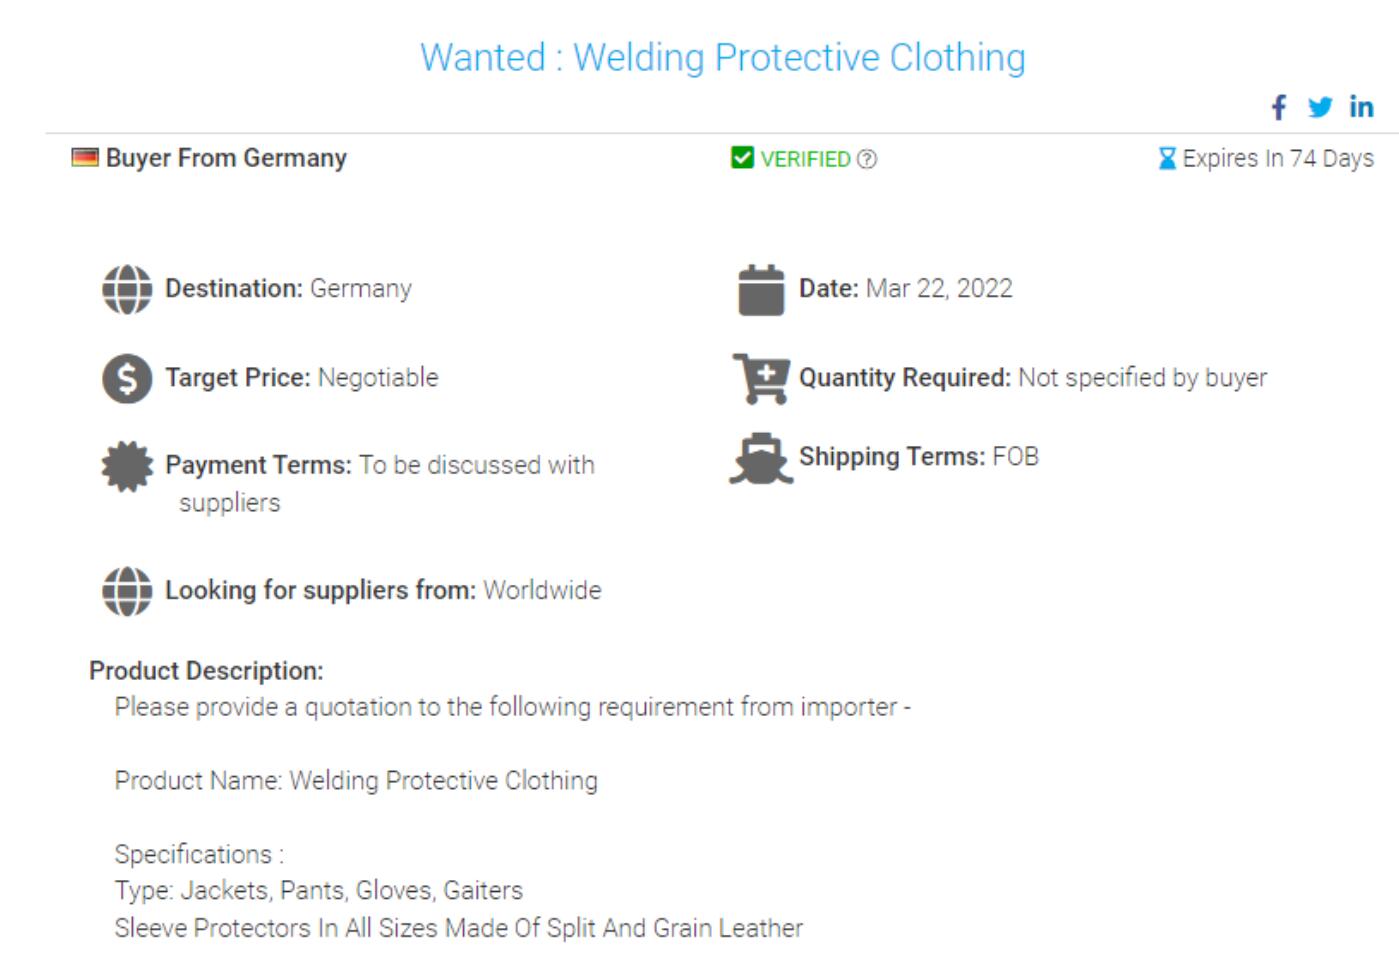This screenshot has height=967, width=1399.
Task: Click the Shipping Terms ship icon
Action: pyautogui.click(x=761, y=459)
